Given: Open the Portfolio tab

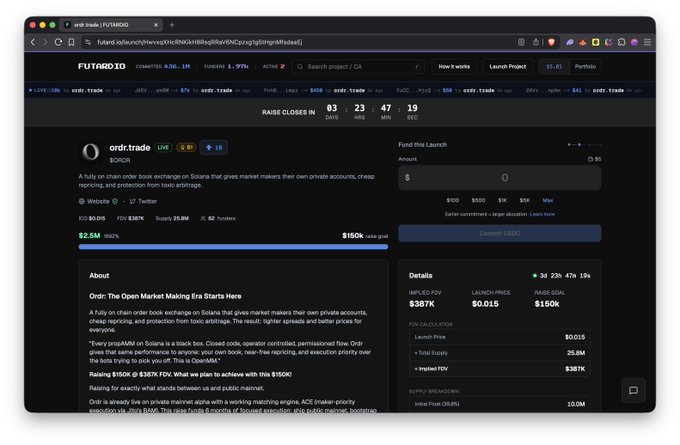Looking at the screenshot, I should pos(585,66).
